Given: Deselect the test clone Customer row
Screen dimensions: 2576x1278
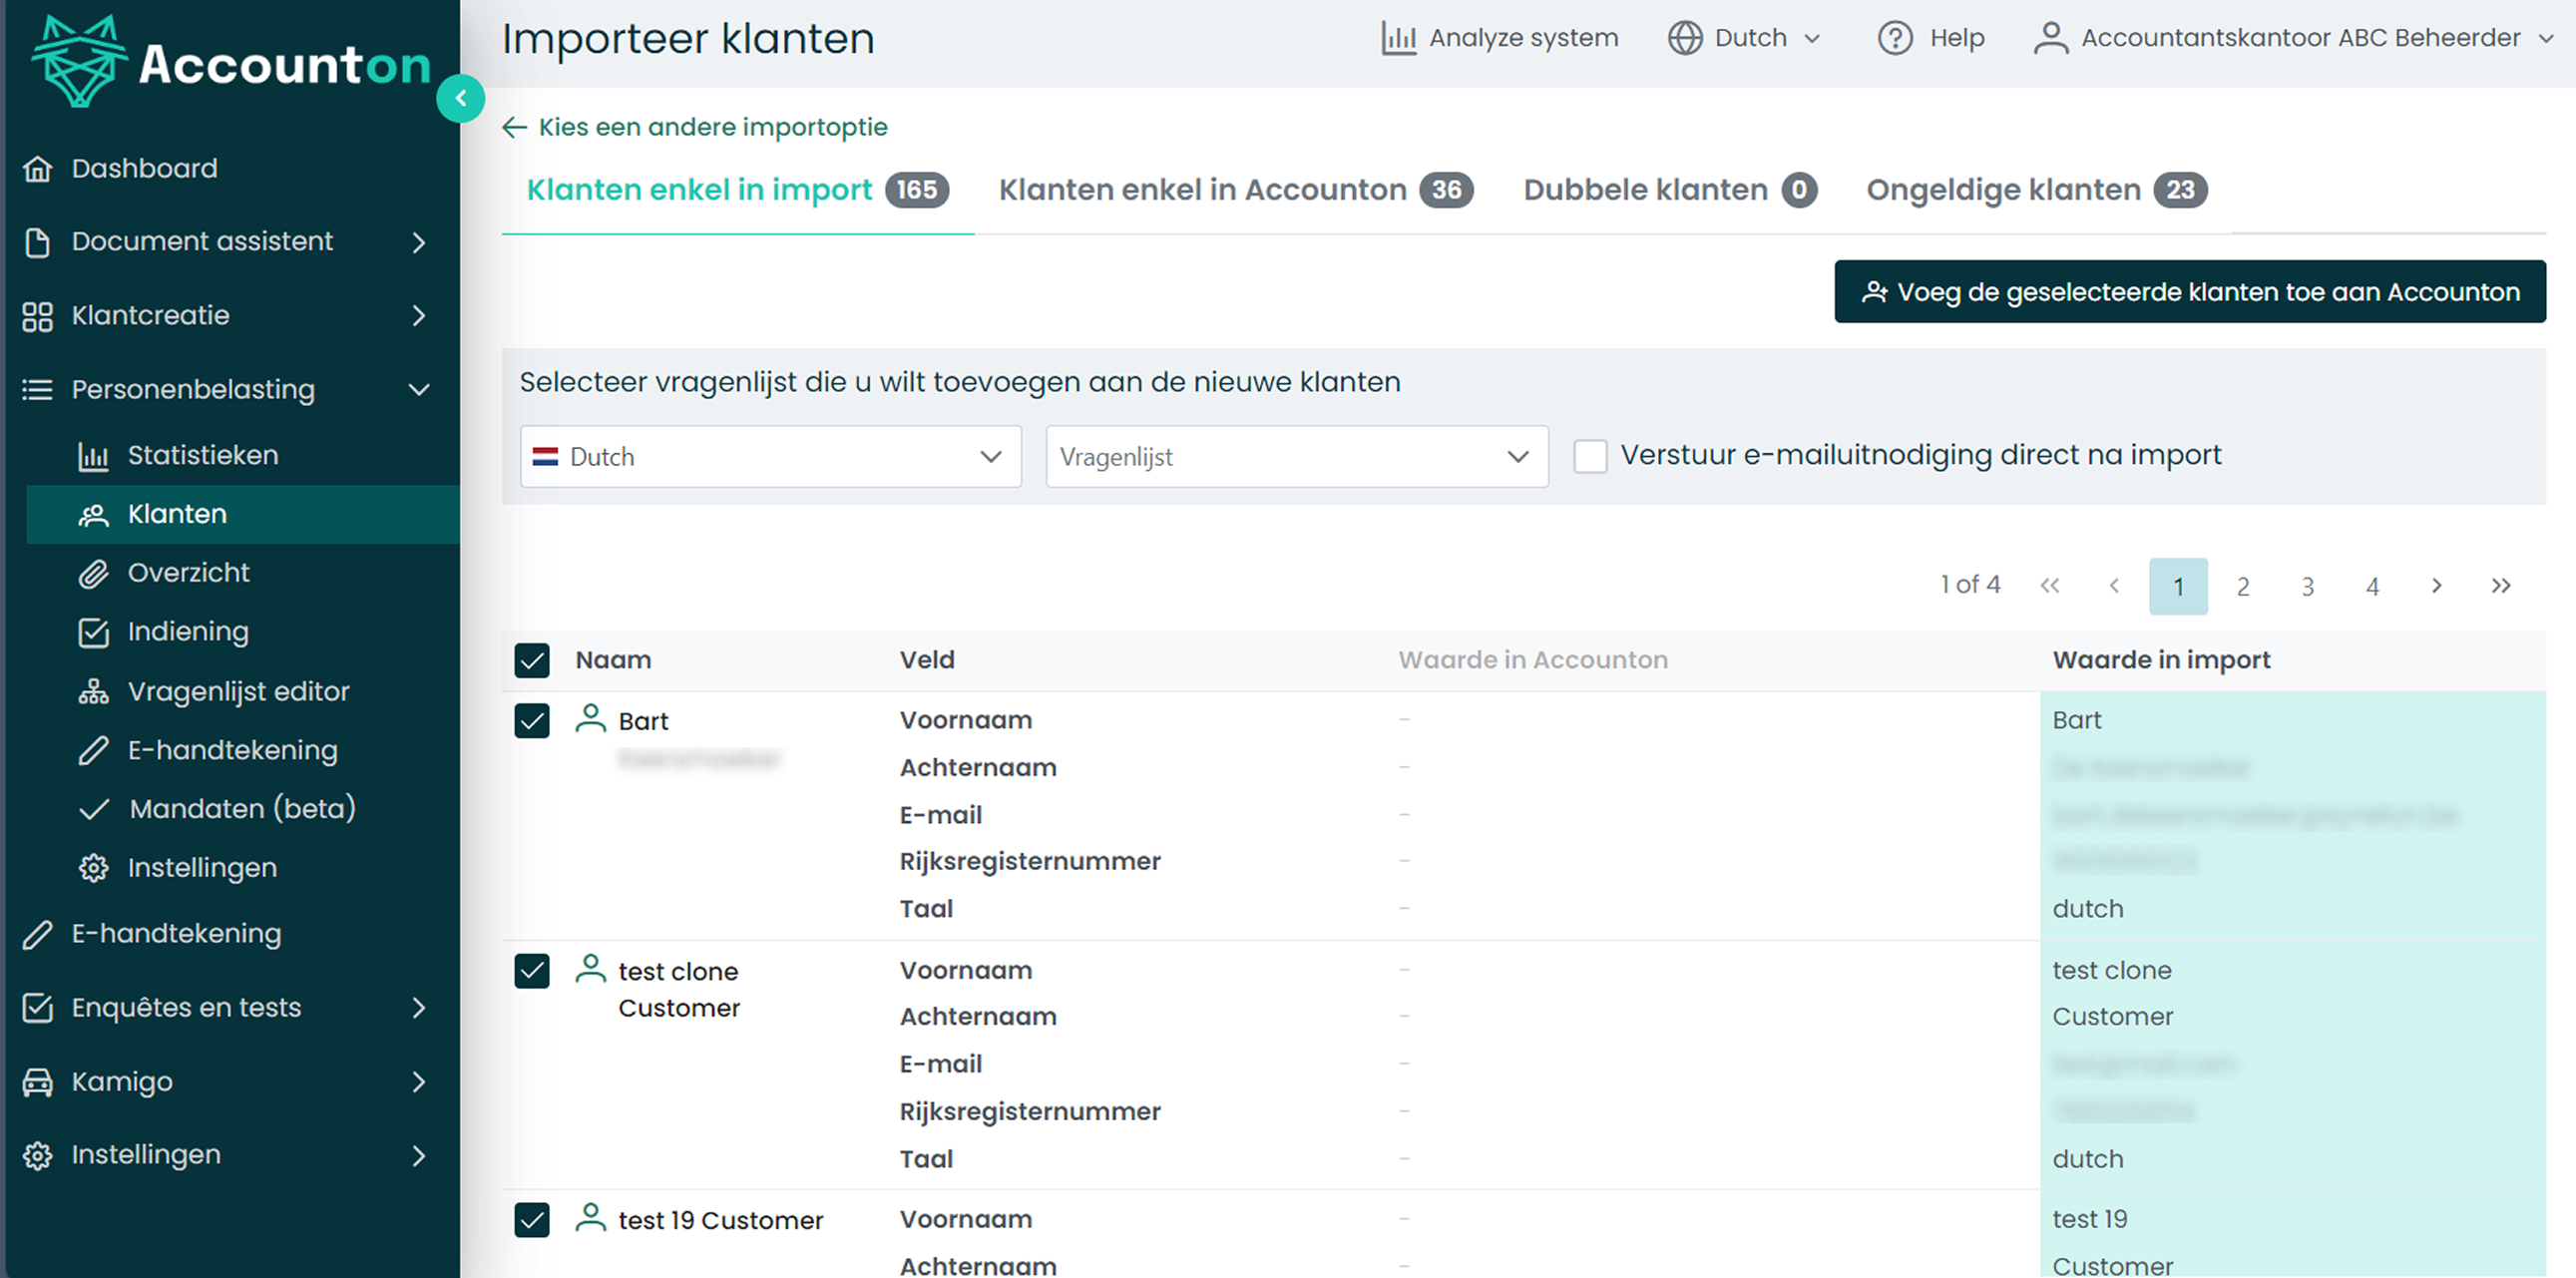Looking at the screenshot, I should [x=532, y=970].
